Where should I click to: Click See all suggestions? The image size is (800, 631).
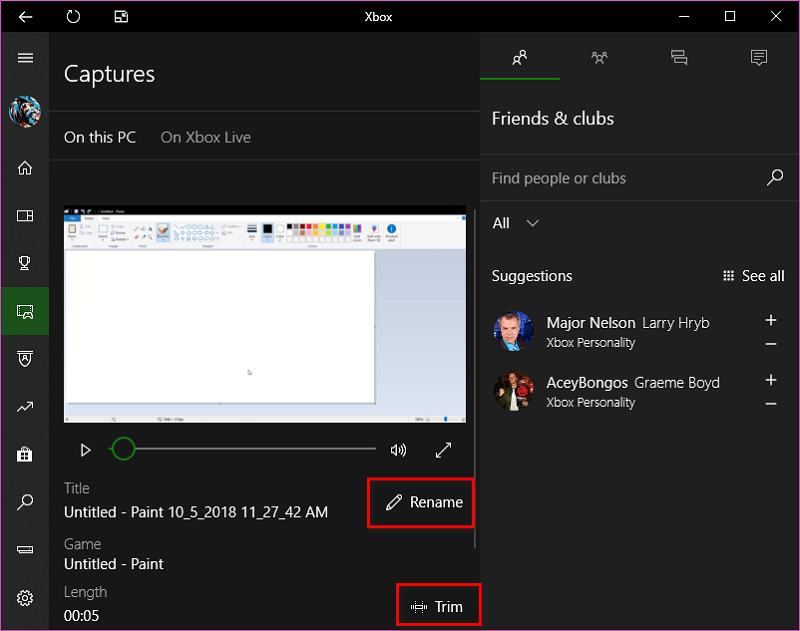(x=754, y=276)
